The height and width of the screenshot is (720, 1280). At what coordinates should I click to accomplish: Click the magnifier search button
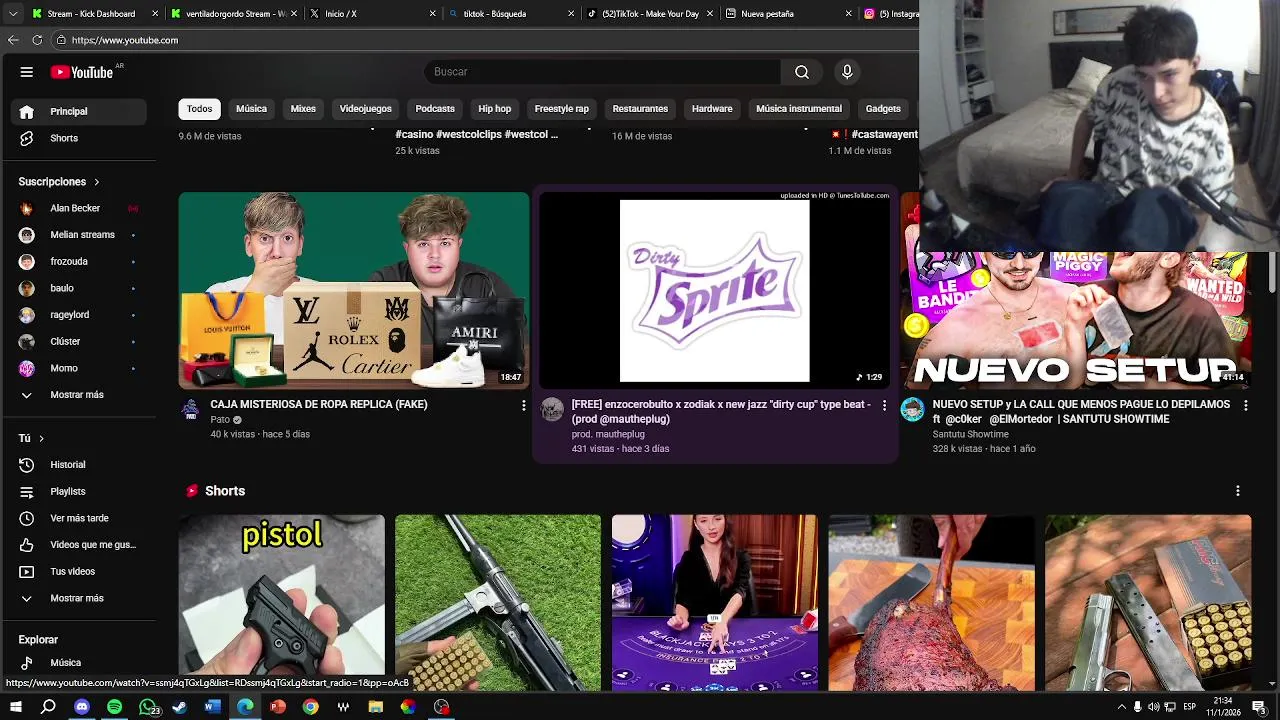click(x=802, y=72)
